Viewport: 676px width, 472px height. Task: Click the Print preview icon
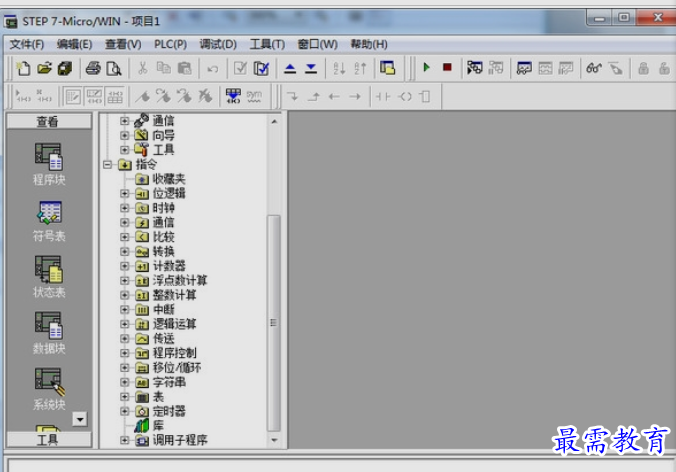pos(114,68)
